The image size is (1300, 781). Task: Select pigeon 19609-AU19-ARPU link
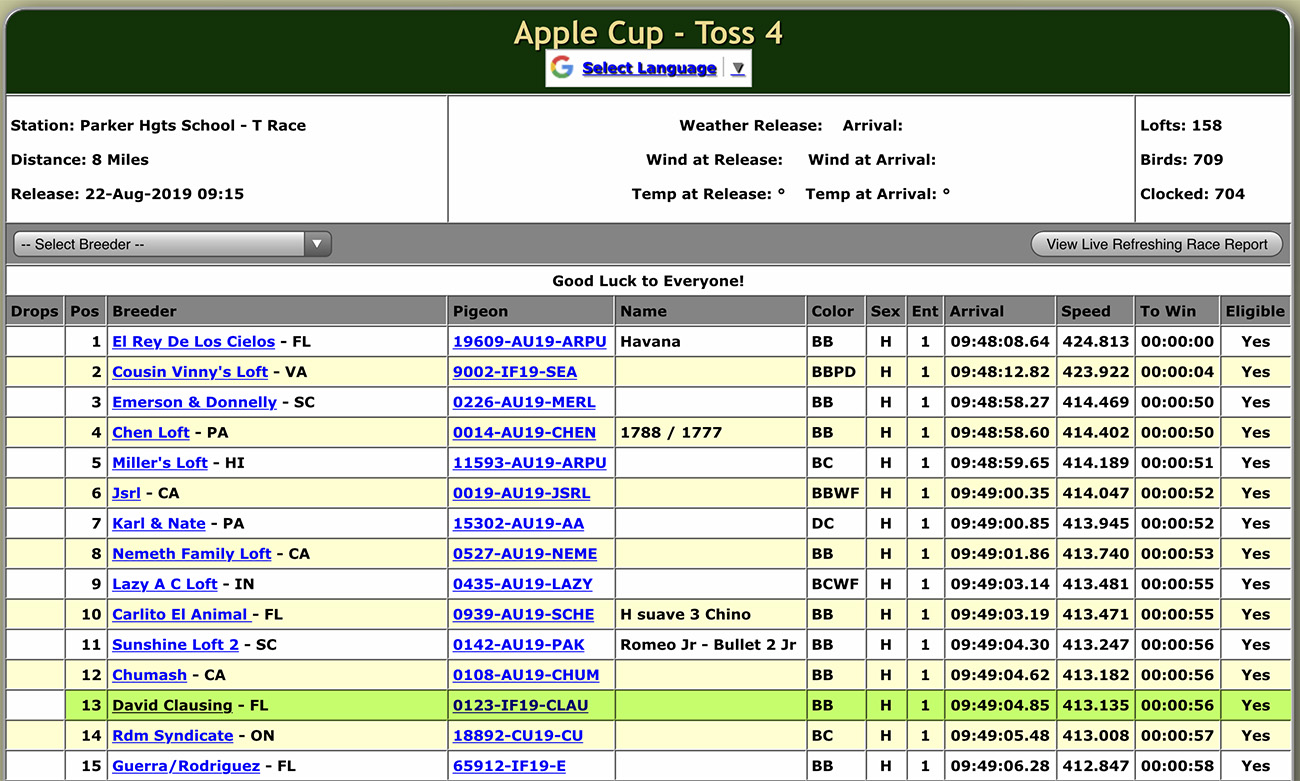point(529,342)
